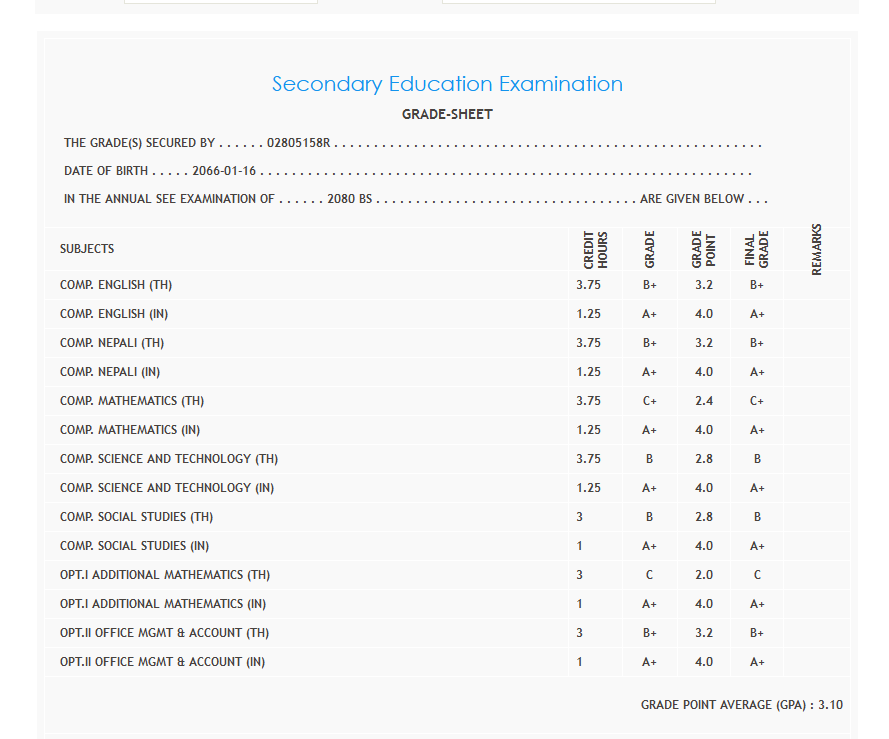Screen dimensions: 889x739
Task: Click the Secondary Education Examination heading
Action: pos(447,84)
